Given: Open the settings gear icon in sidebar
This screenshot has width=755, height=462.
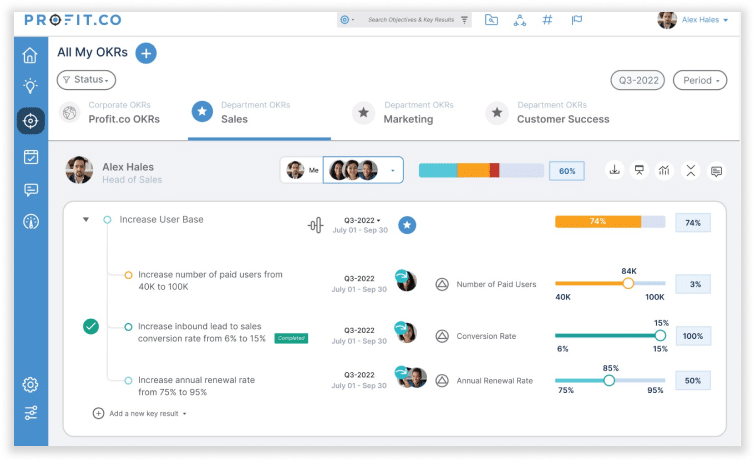Looking at the screenshot, I should click(30, 384).
